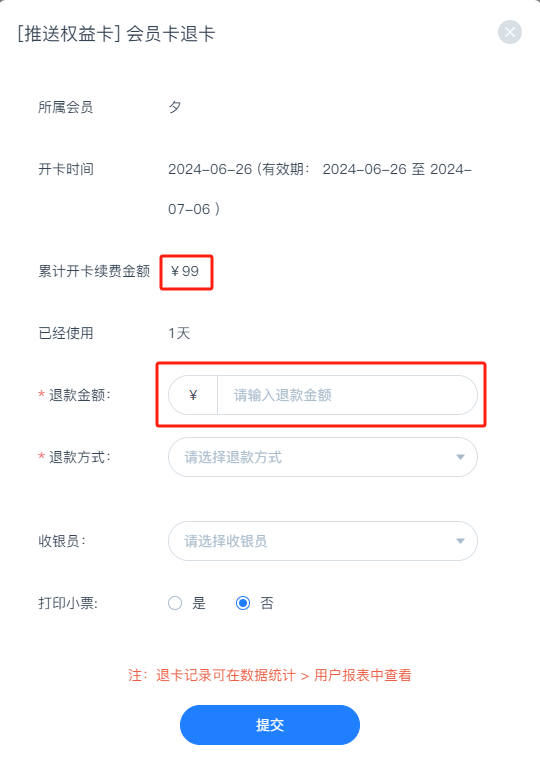Click the arrow icon of 请选择收银员
540x772 pixels.
click(460, 541)
